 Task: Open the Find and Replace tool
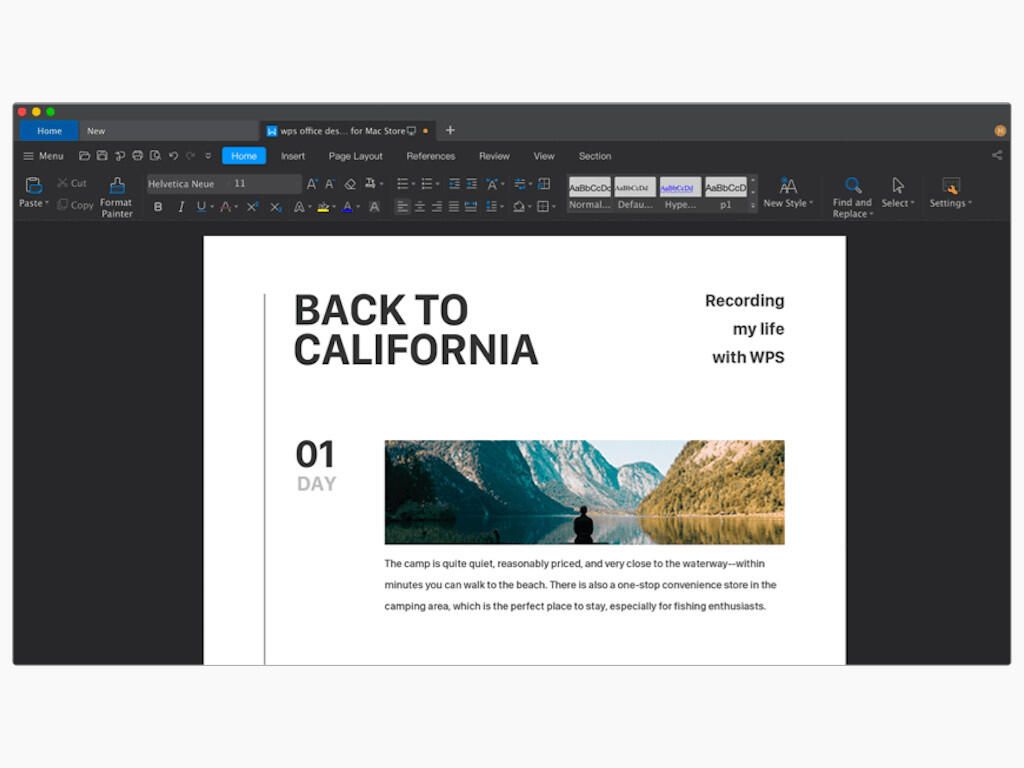click(852, 196)
